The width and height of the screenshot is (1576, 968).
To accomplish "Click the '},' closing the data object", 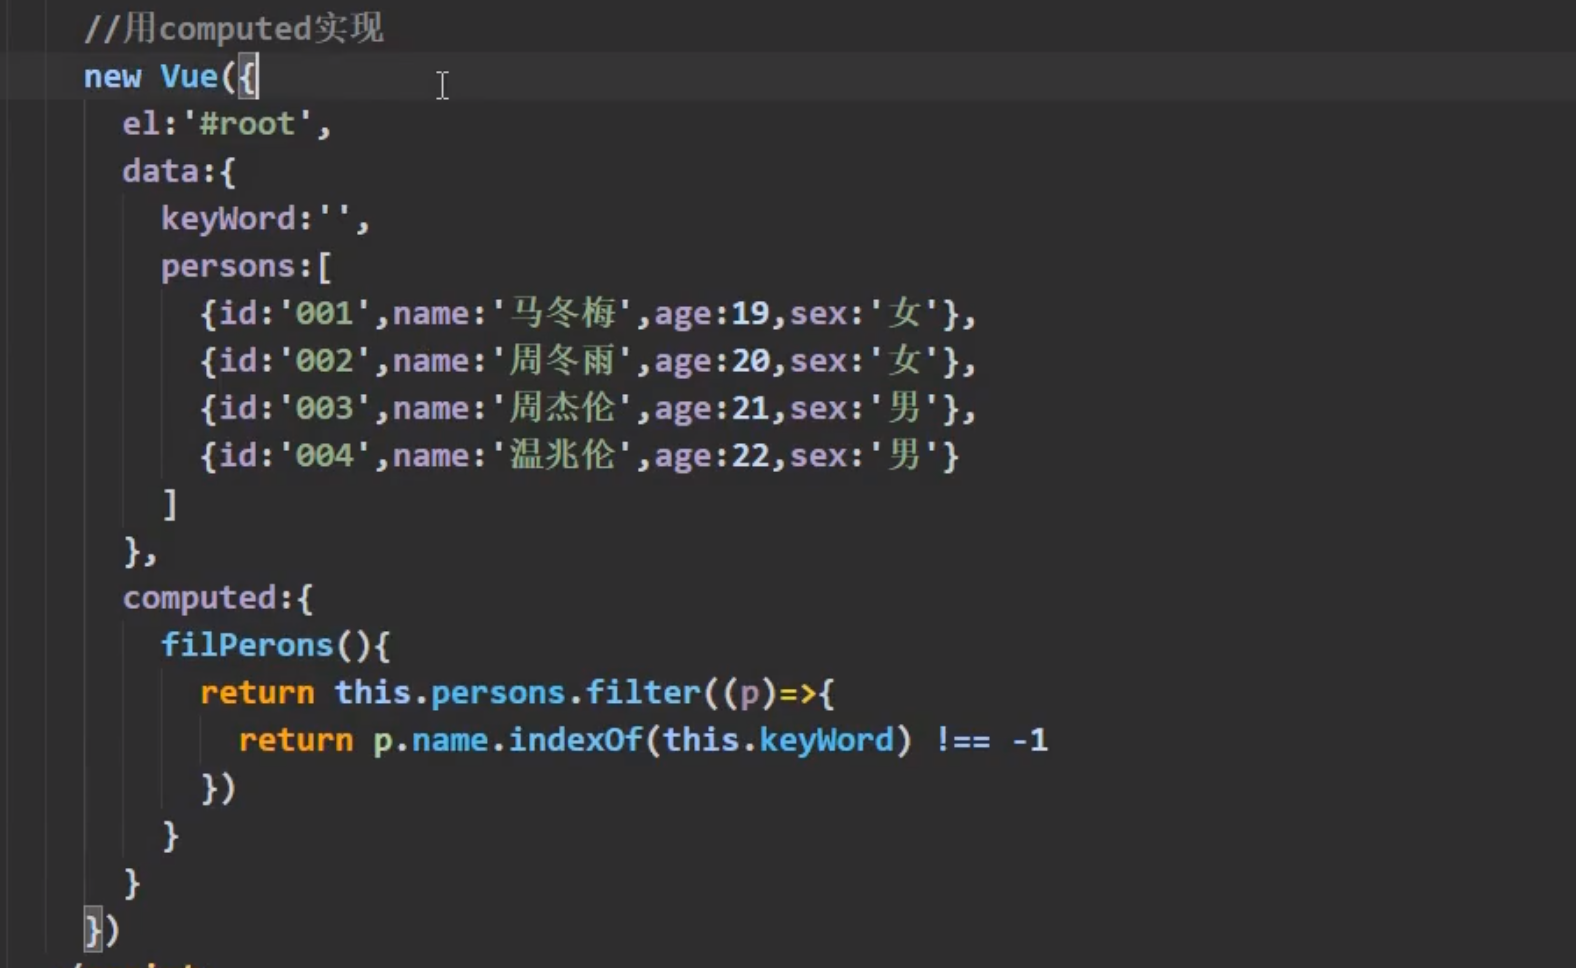I will (x=140, y=551).
